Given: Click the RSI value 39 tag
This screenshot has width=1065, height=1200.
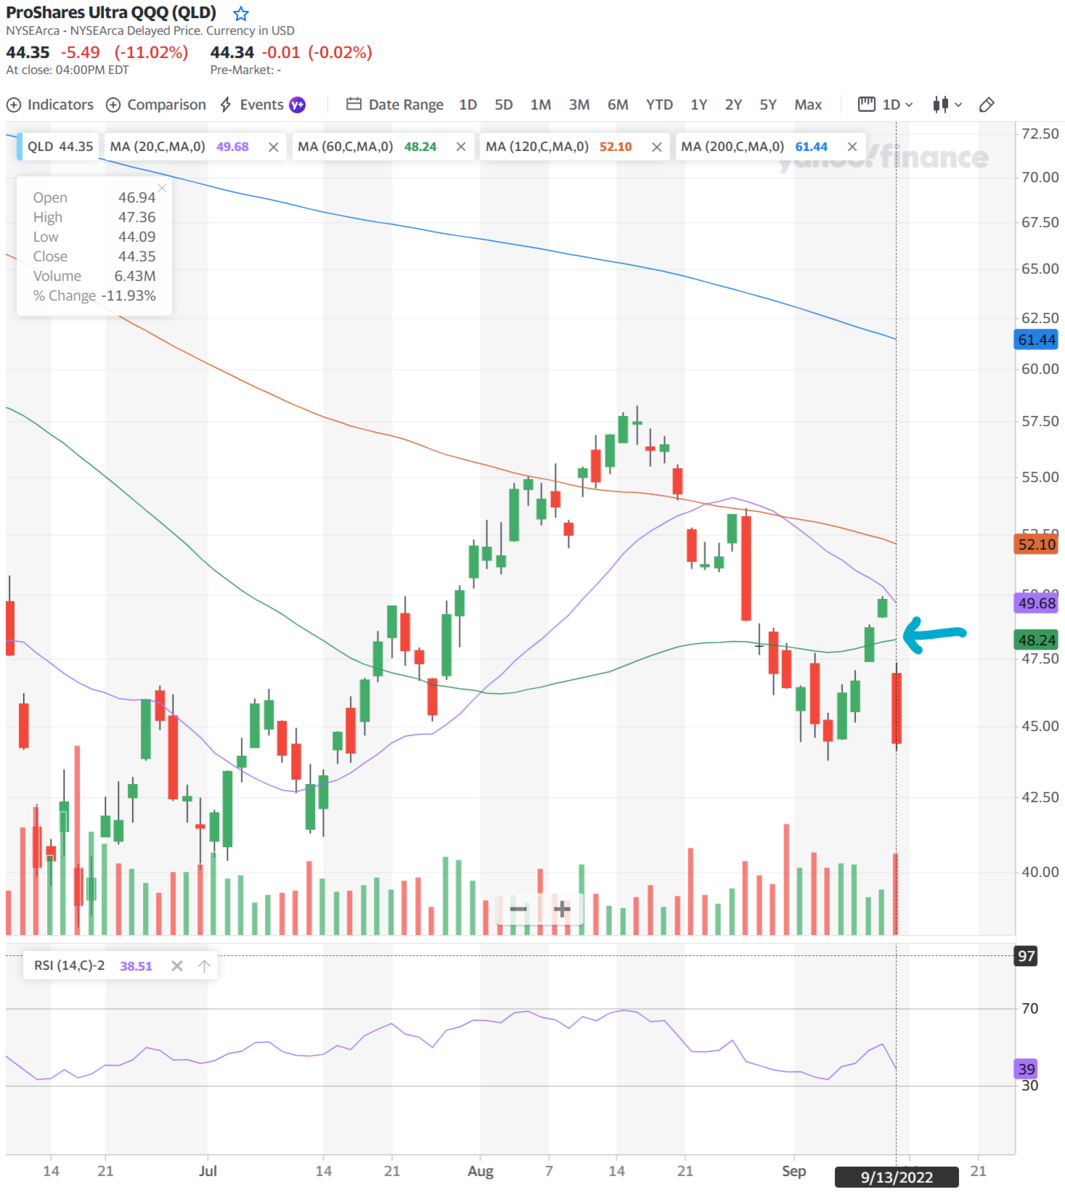Looking at the screenshot, I should [1026, 1069].
